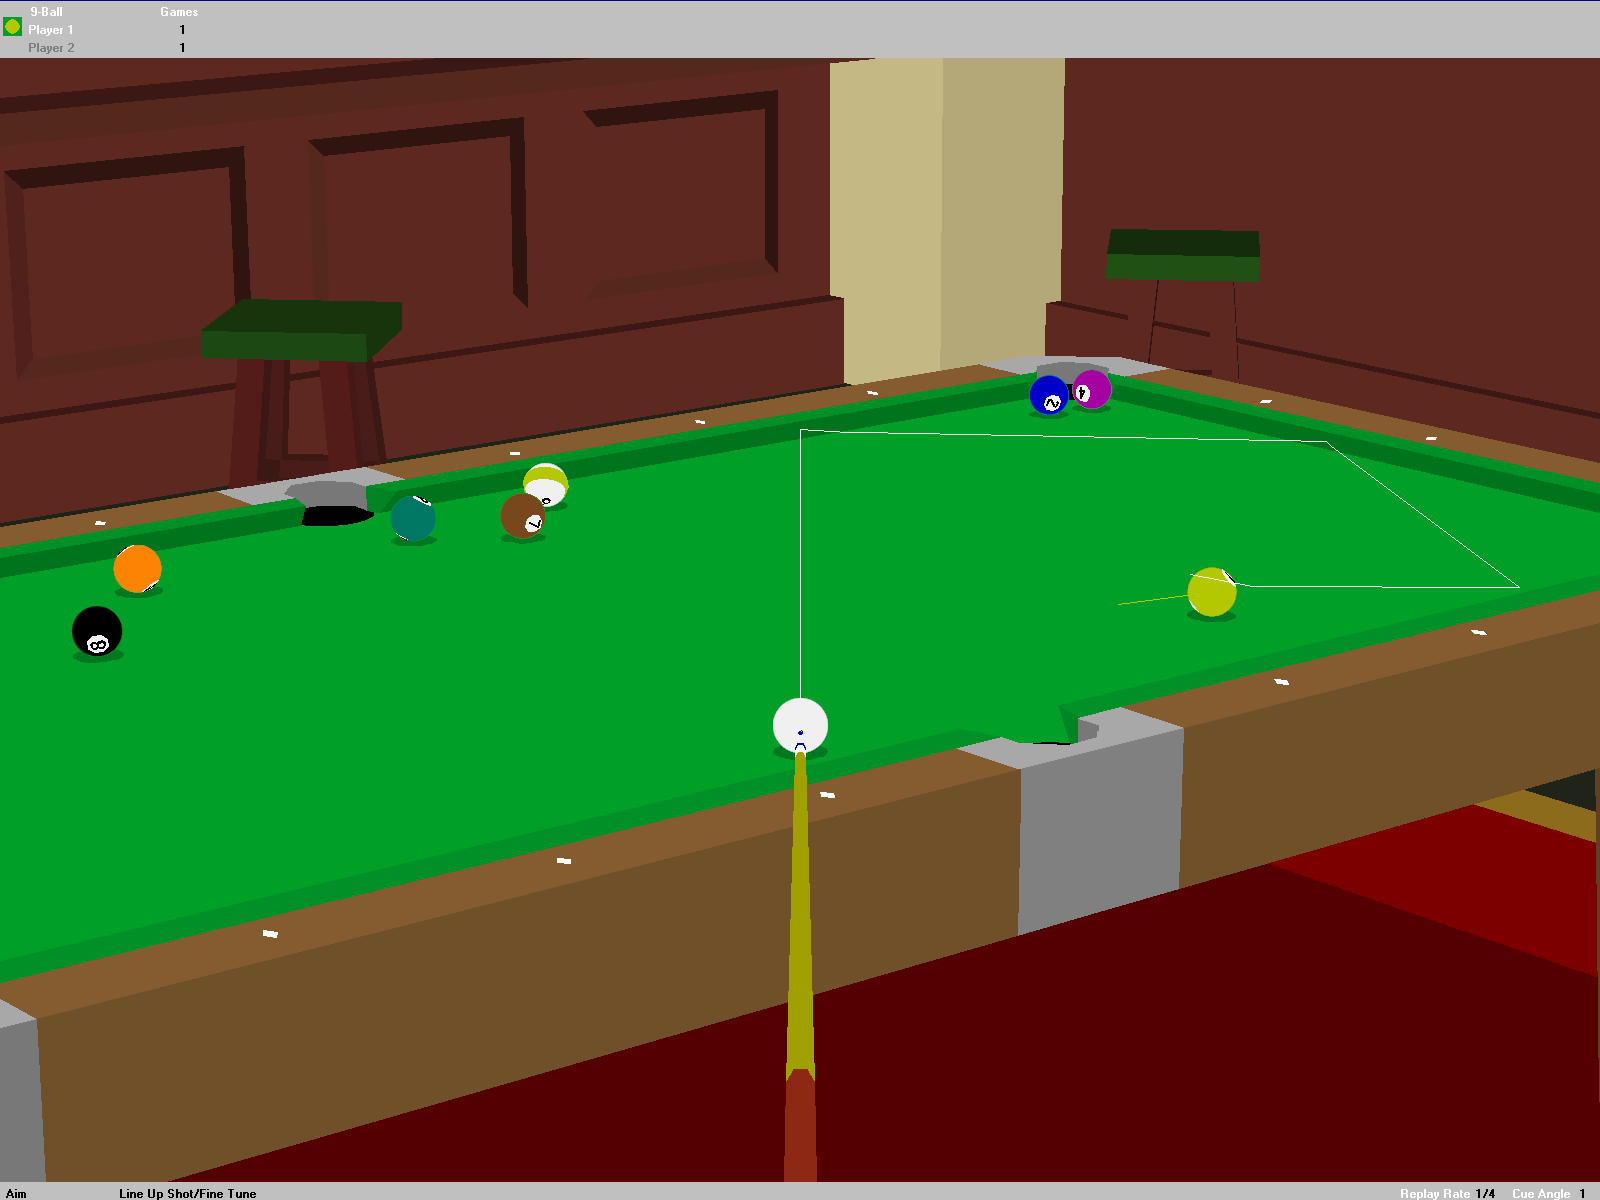Click the Player 1 score entry

pos(182,30)
